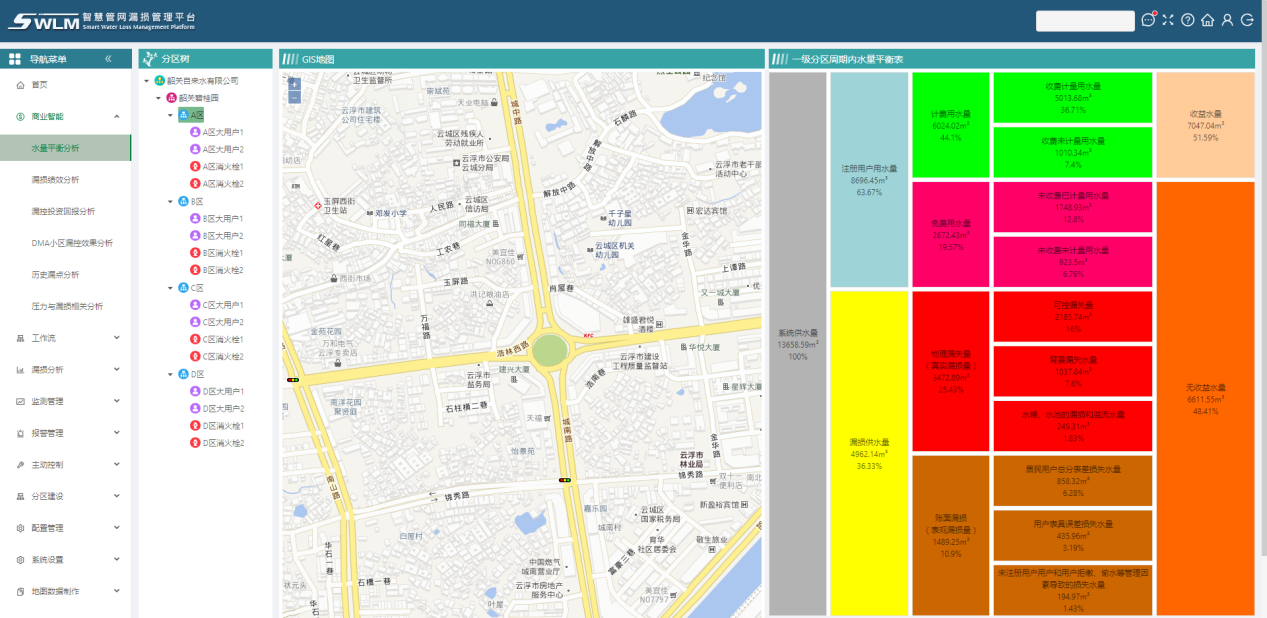
Task: Select the C区大用户1 user icon
Action: [x=195, y=305]
